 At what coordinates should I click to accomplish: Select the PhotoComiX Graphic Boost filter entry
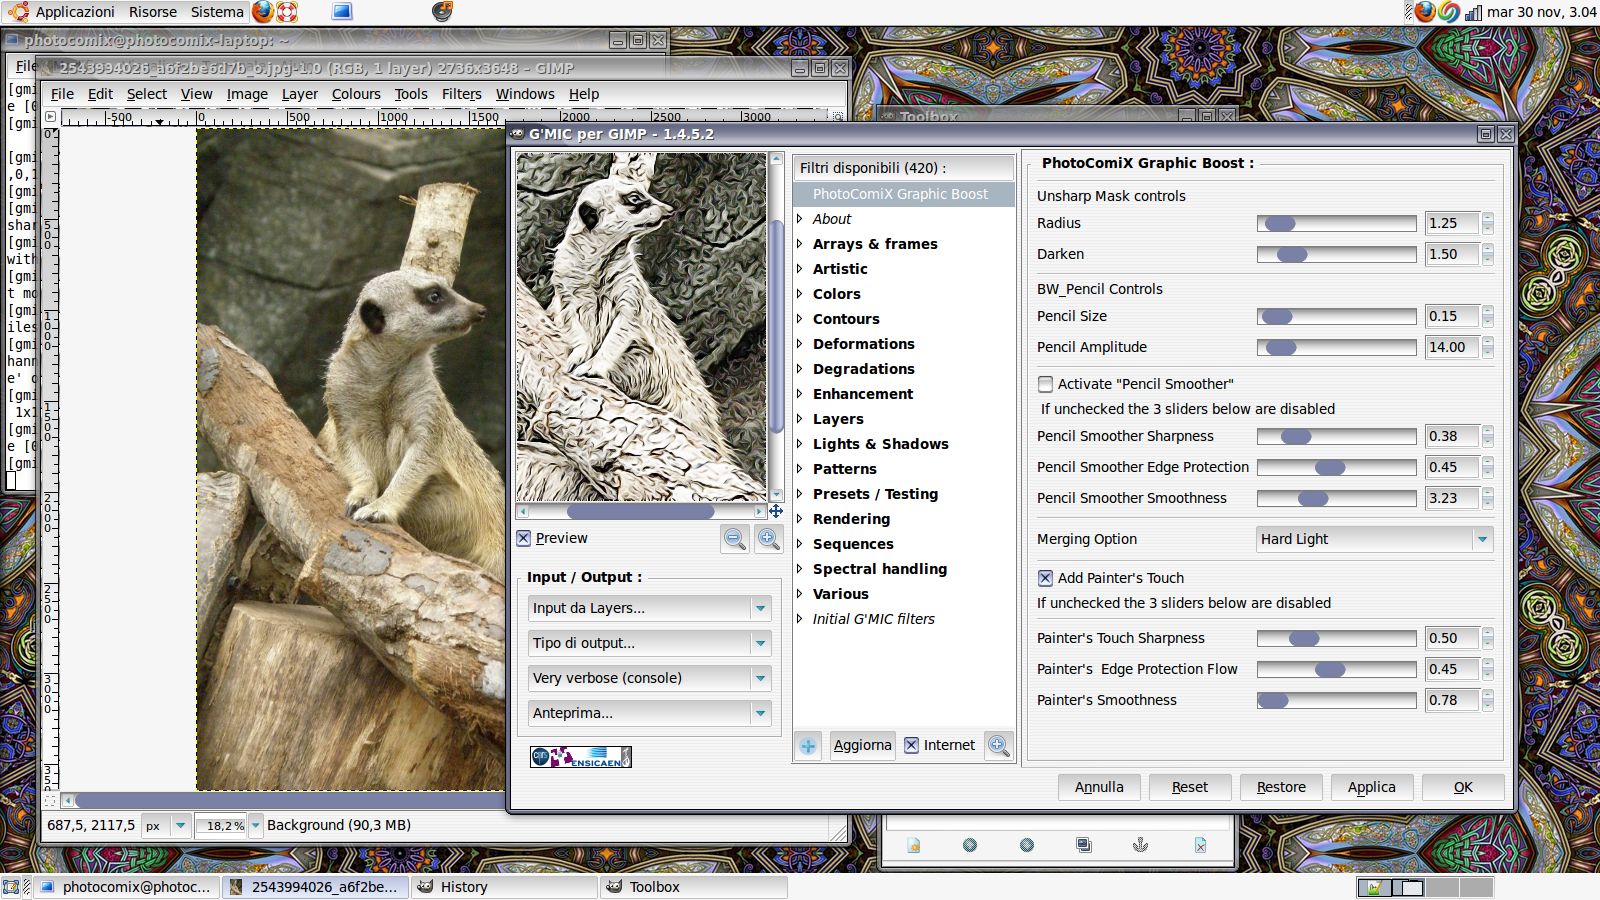click(904, 194)
